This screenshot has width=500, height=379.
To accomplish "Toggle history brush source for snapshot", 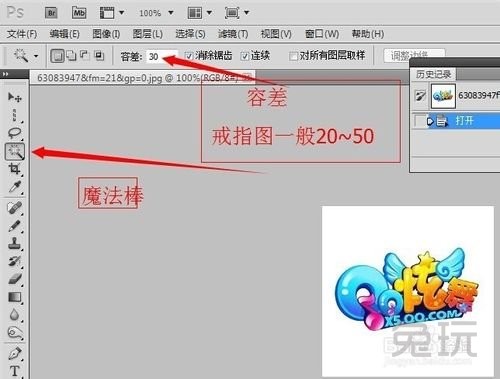I will coord(420,96).
